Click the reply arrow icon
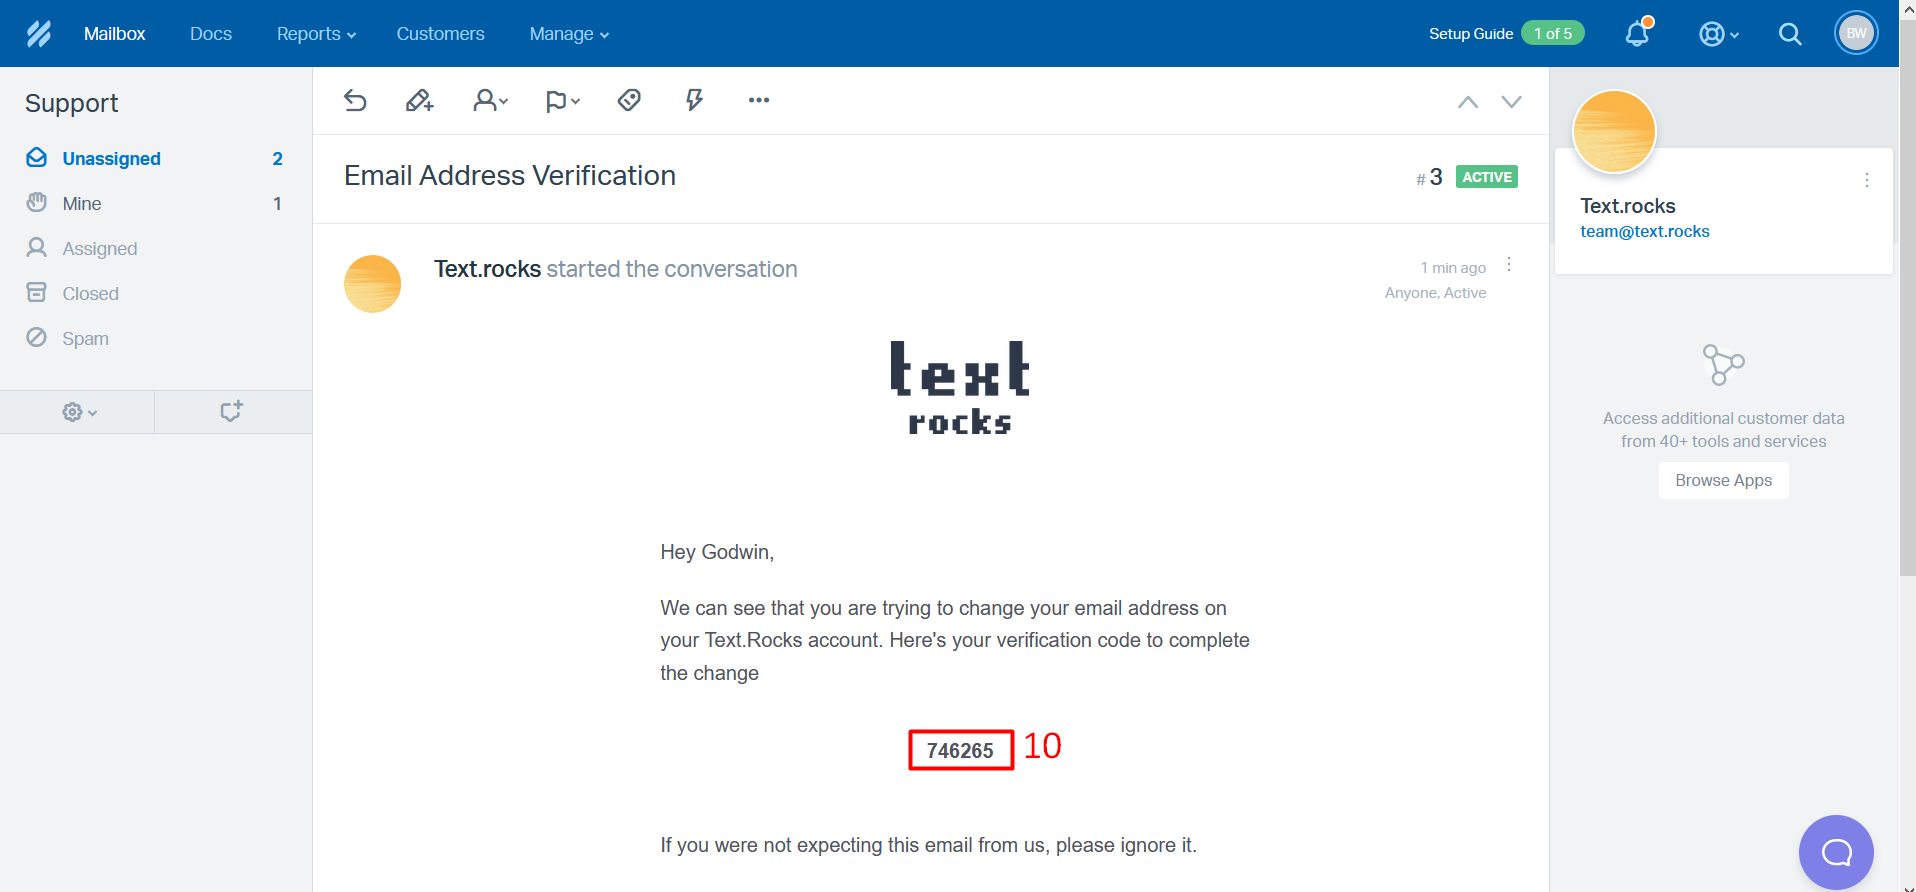The image size is (1916, 892). (355, 100)
